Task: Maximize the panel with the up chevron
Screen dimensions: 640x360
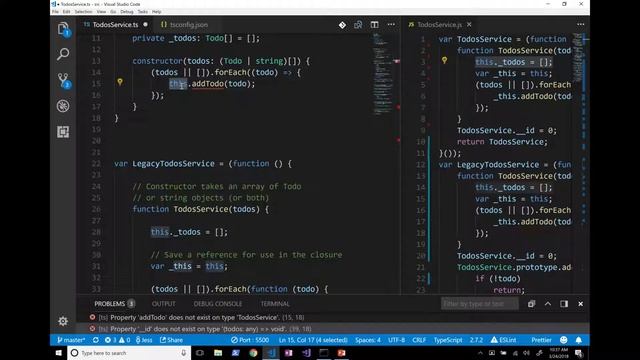Action: coord(548,304)
